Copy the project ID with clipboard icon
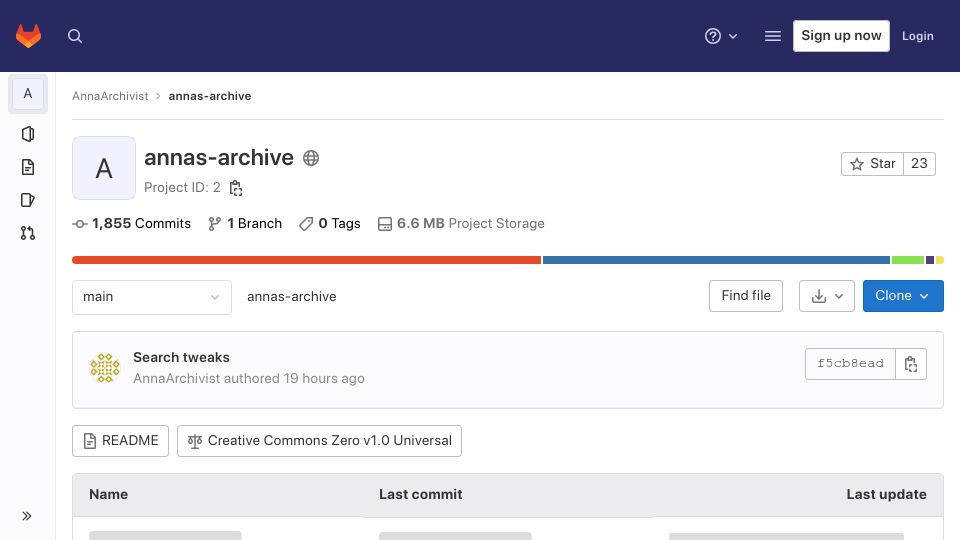Viewport: 960px width, 540px height. 236,188
